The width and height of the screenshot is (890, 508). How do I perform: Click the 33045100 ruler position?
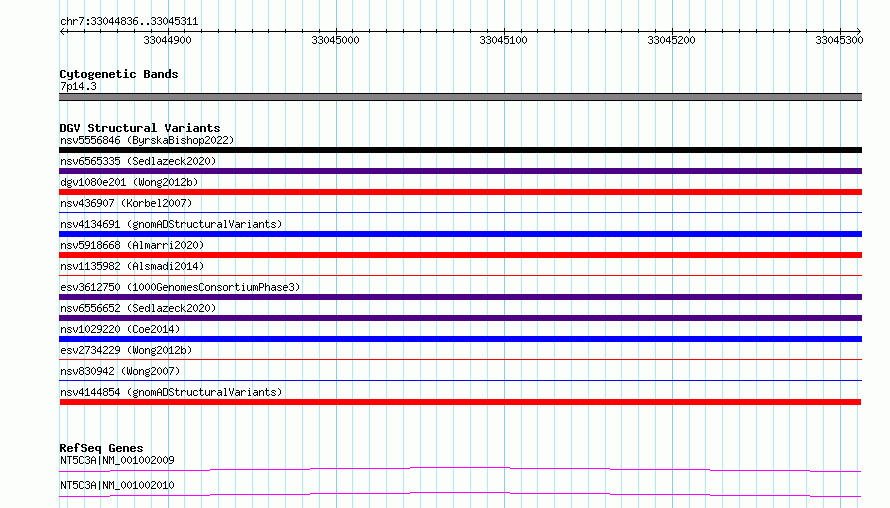[x=503, y=40]
